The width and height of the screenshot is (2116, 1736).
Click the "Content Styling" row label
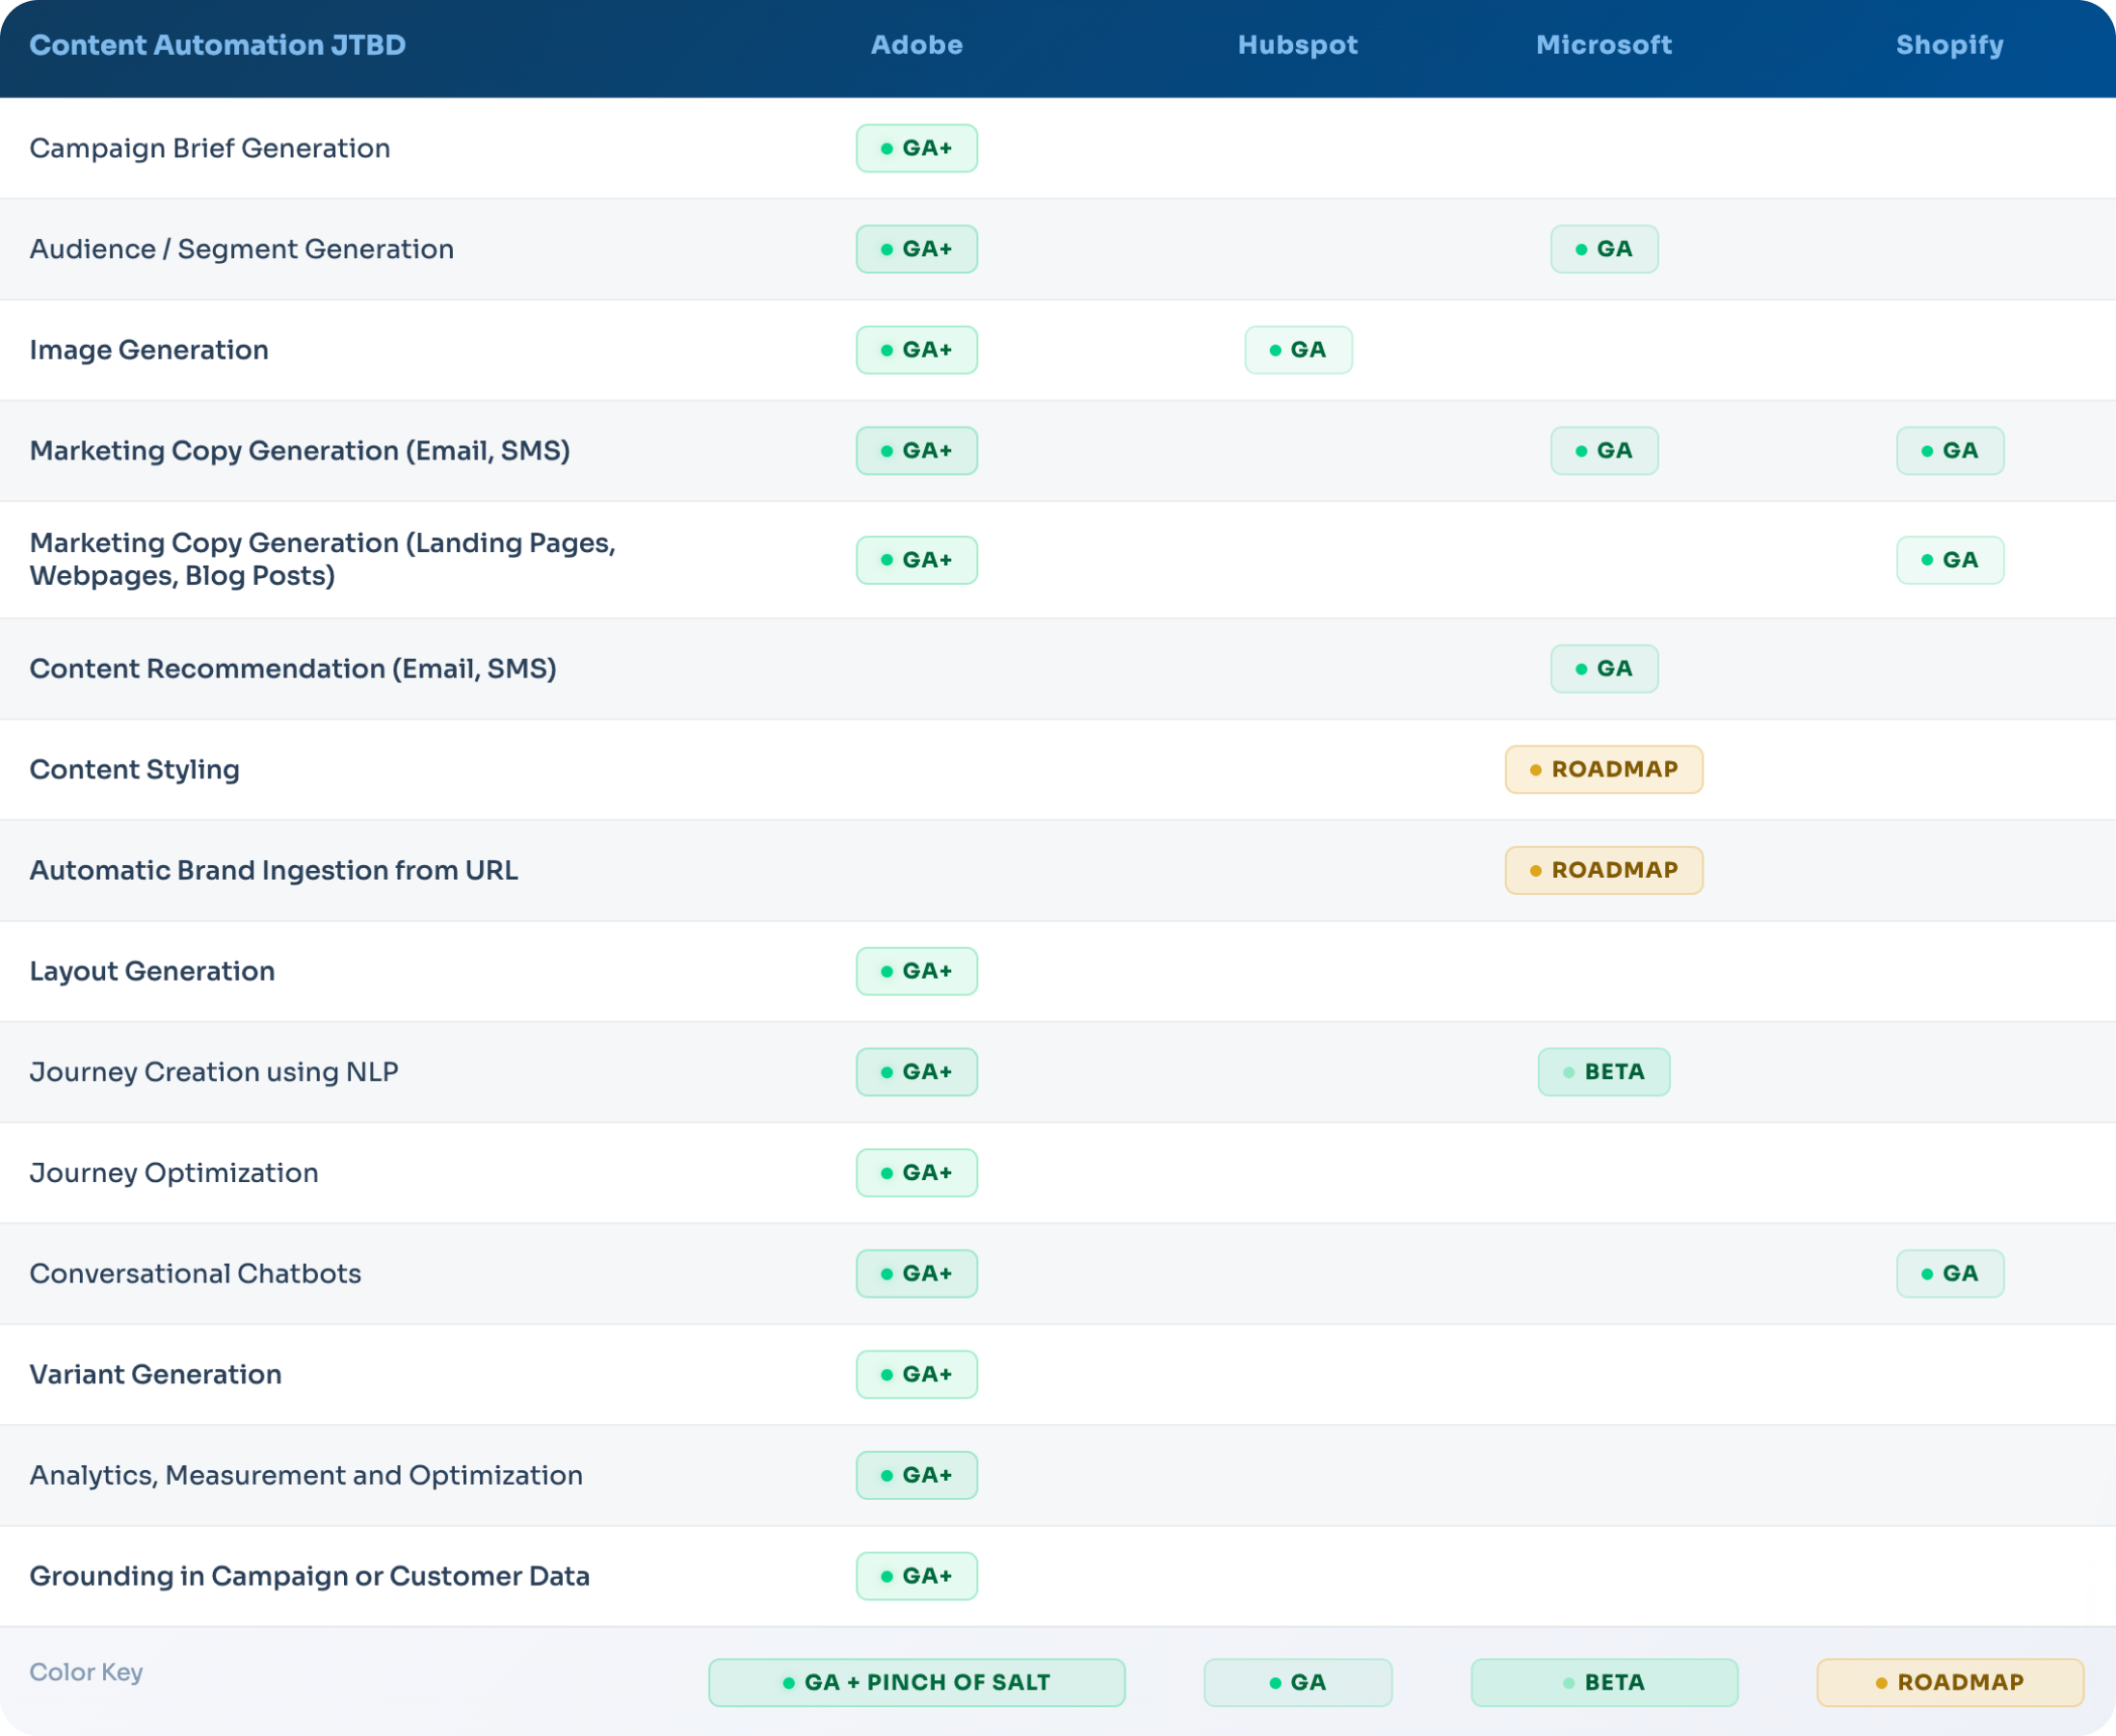[x=135, y=770]
